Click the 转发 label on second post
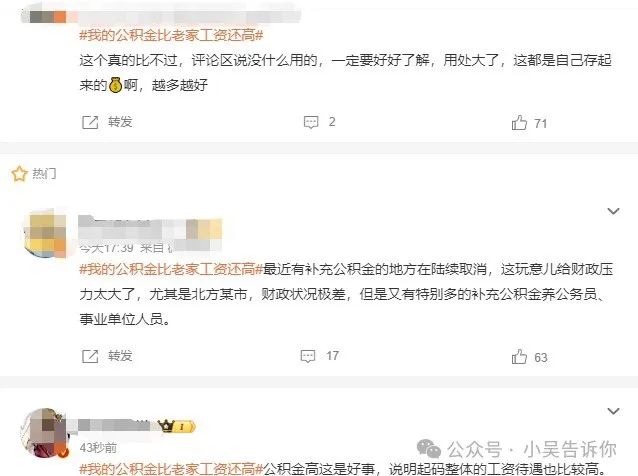Screen dimensions: 638x476 point(120,356)
